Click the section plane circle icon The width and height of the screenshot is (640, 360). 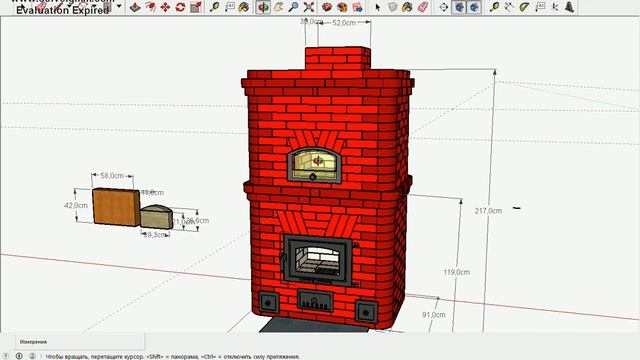(444, 7)
